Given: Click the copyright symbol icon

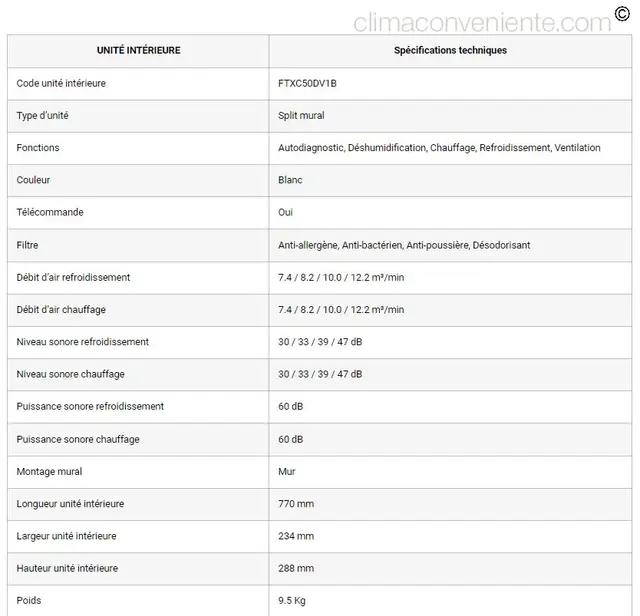Looking at the screenshot, I should click(x=622, y=14).
